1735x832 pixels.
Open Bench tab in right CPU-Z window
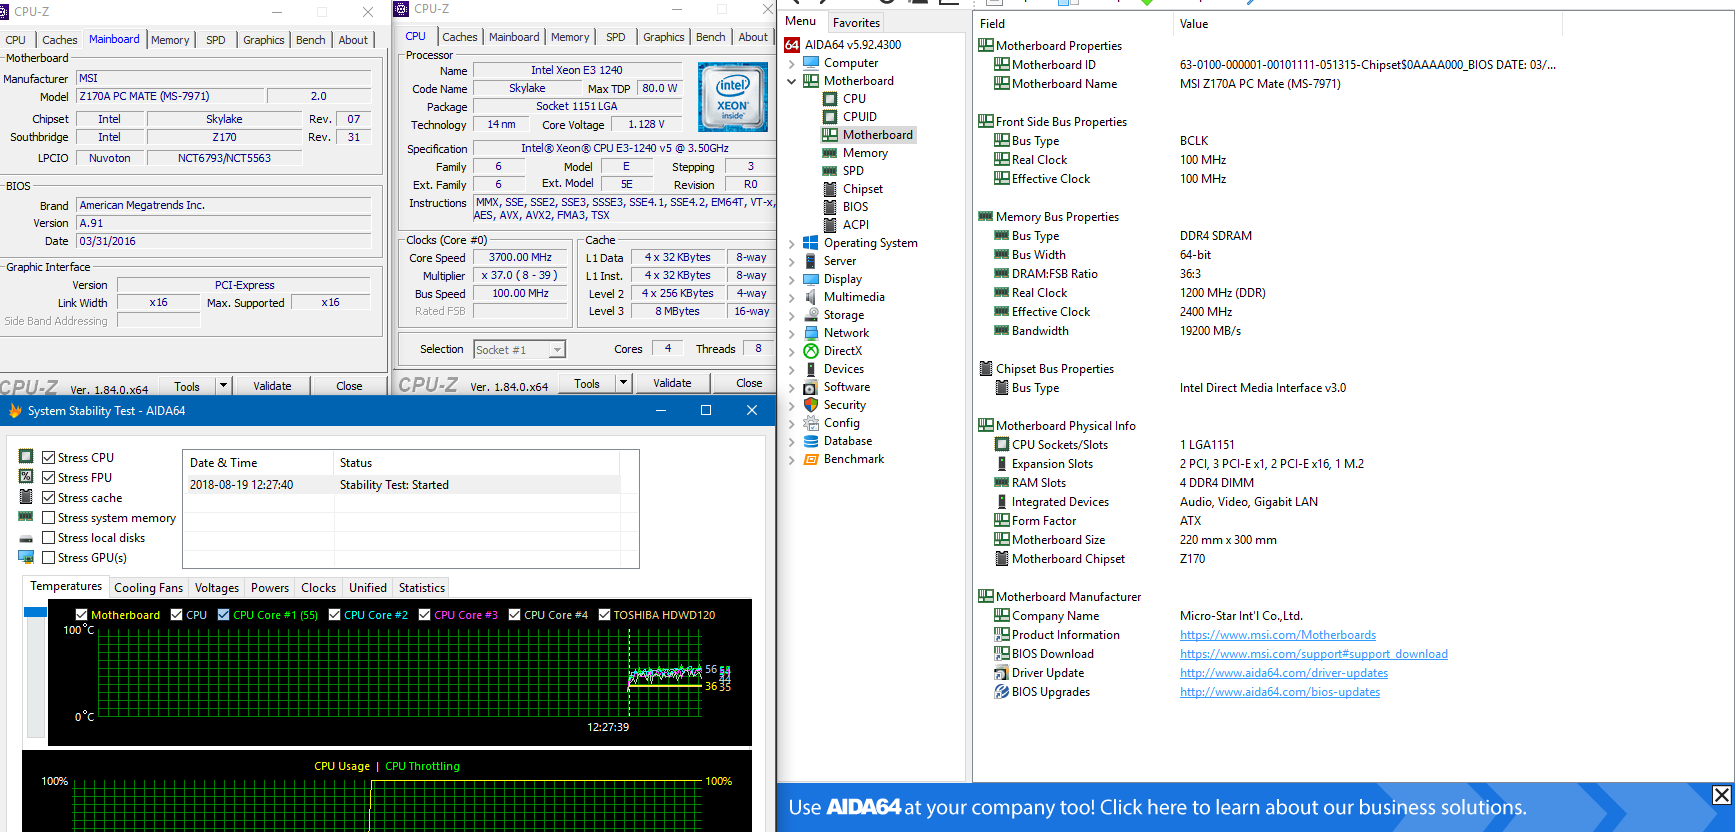click(x=711, y=37)
